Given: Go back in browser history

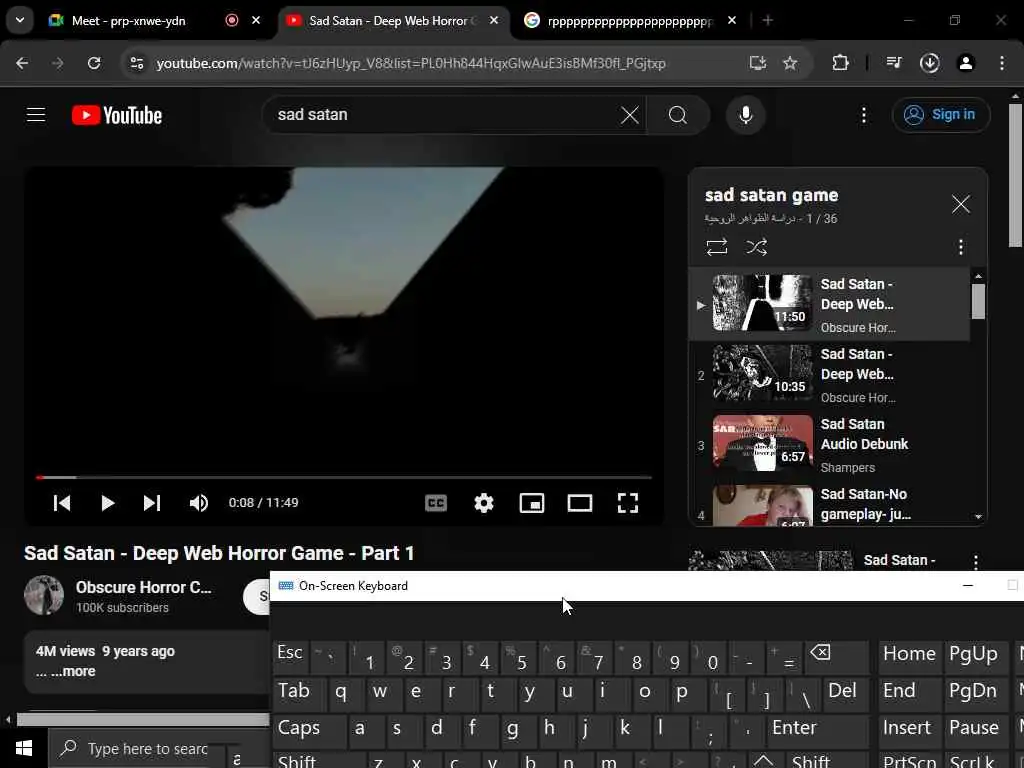Looking at the screenshot, I should 22,63.
